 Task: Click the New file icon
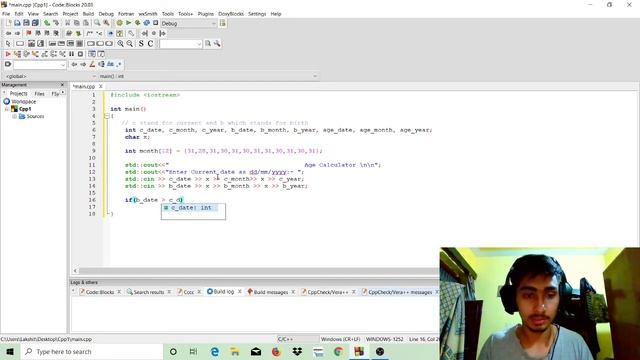pos(8,23)
